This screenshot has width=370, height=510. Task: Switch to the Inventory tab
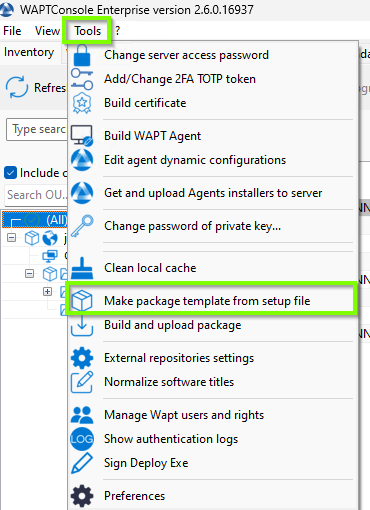point(29,52)
